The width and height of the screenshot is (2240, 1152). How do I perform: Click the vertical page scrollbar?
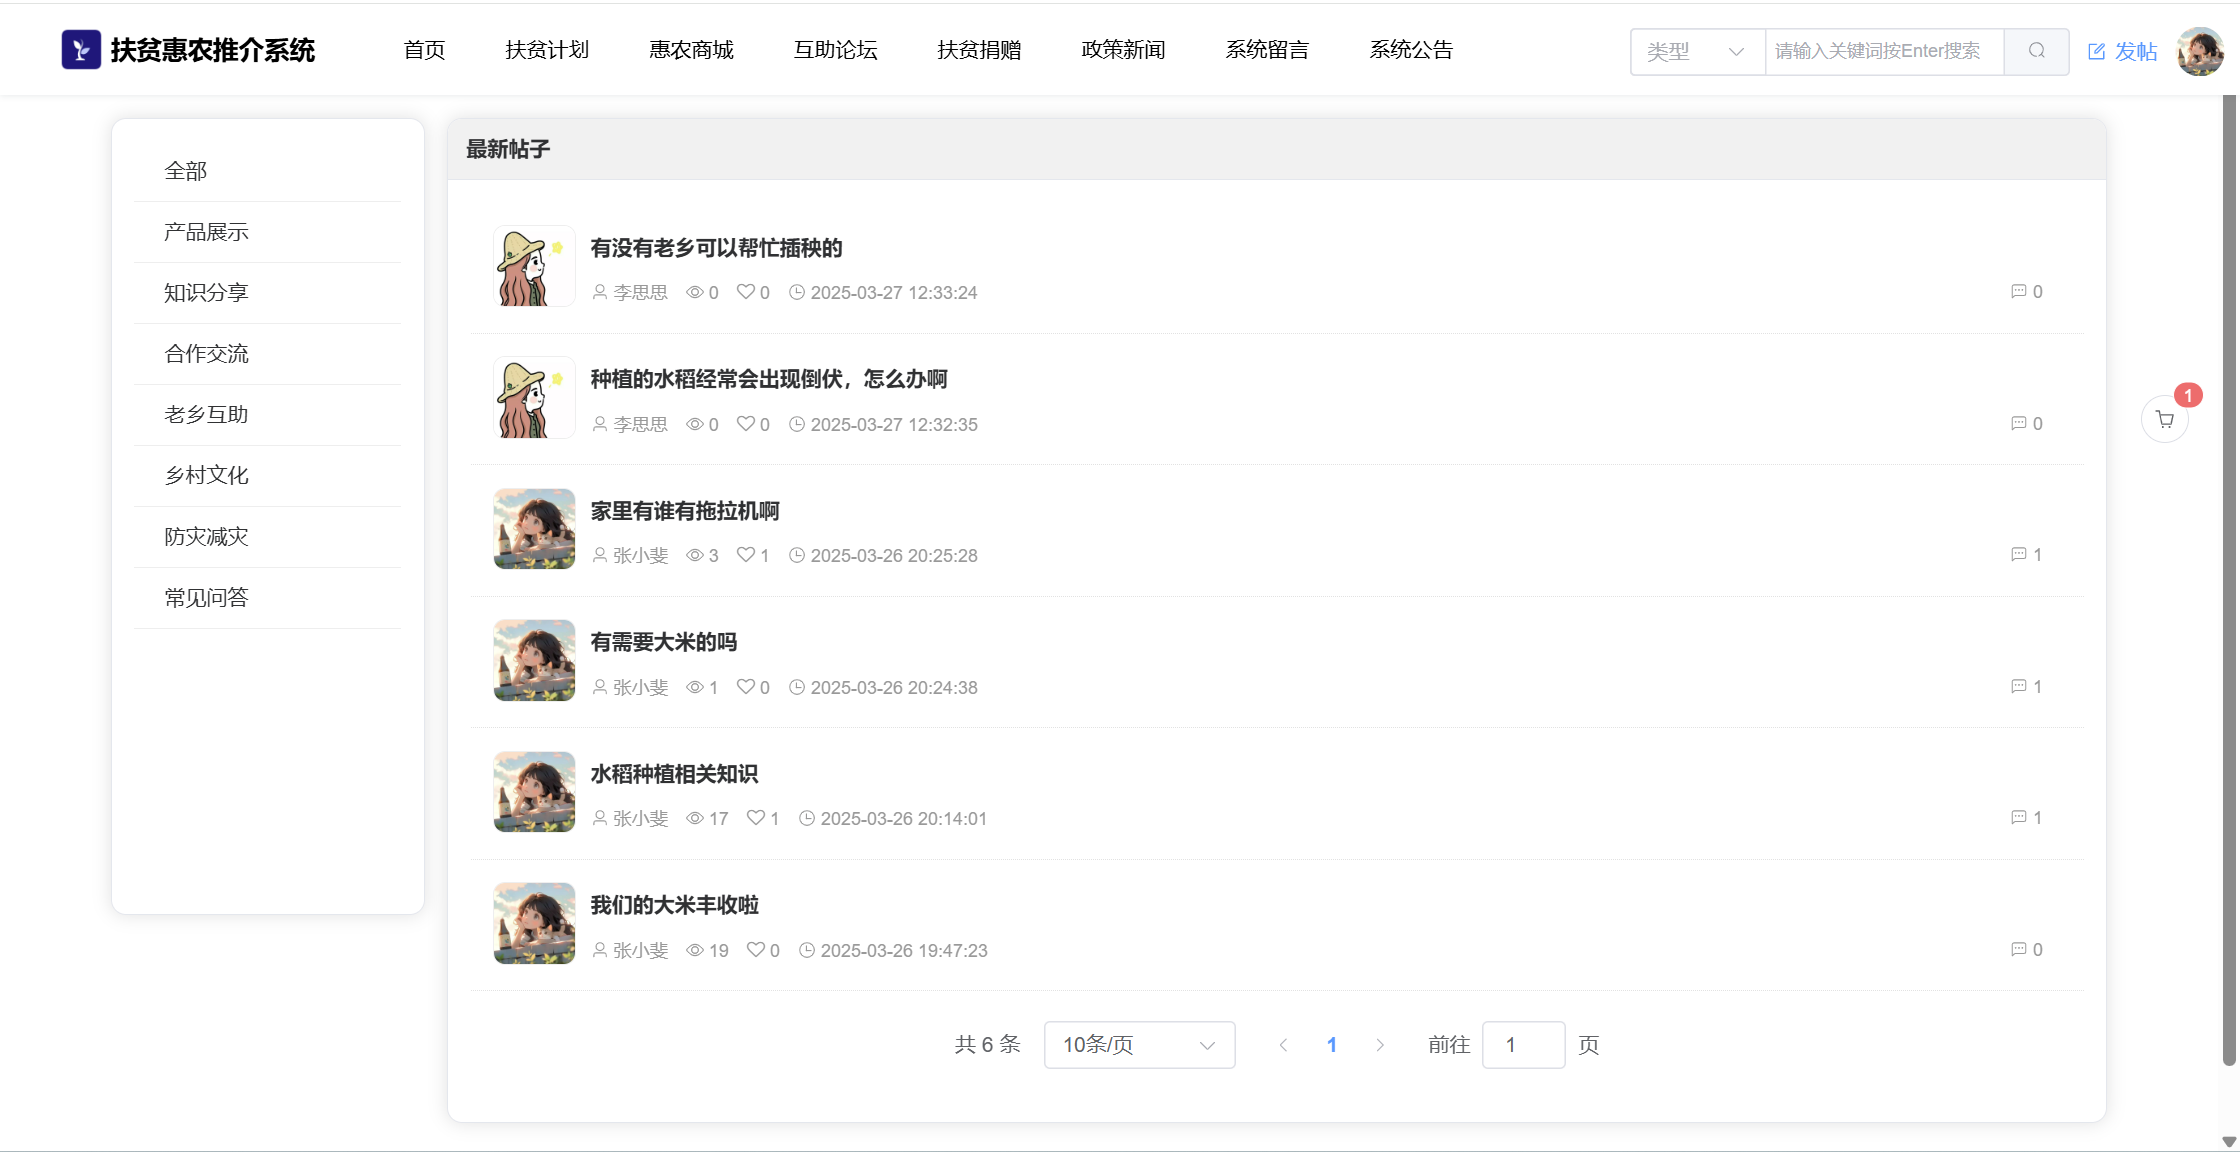coord(2229,580)
